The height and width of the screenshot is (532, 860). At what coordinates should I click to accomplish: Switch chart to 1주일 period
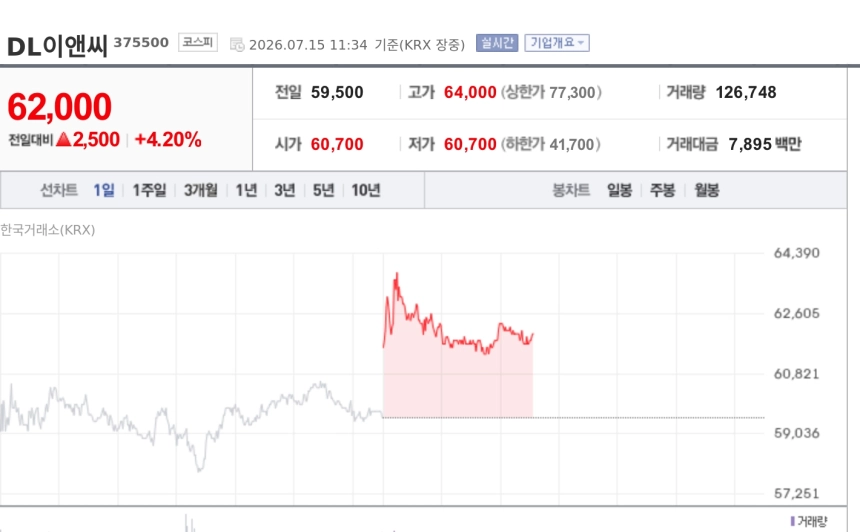pos(149,190)
